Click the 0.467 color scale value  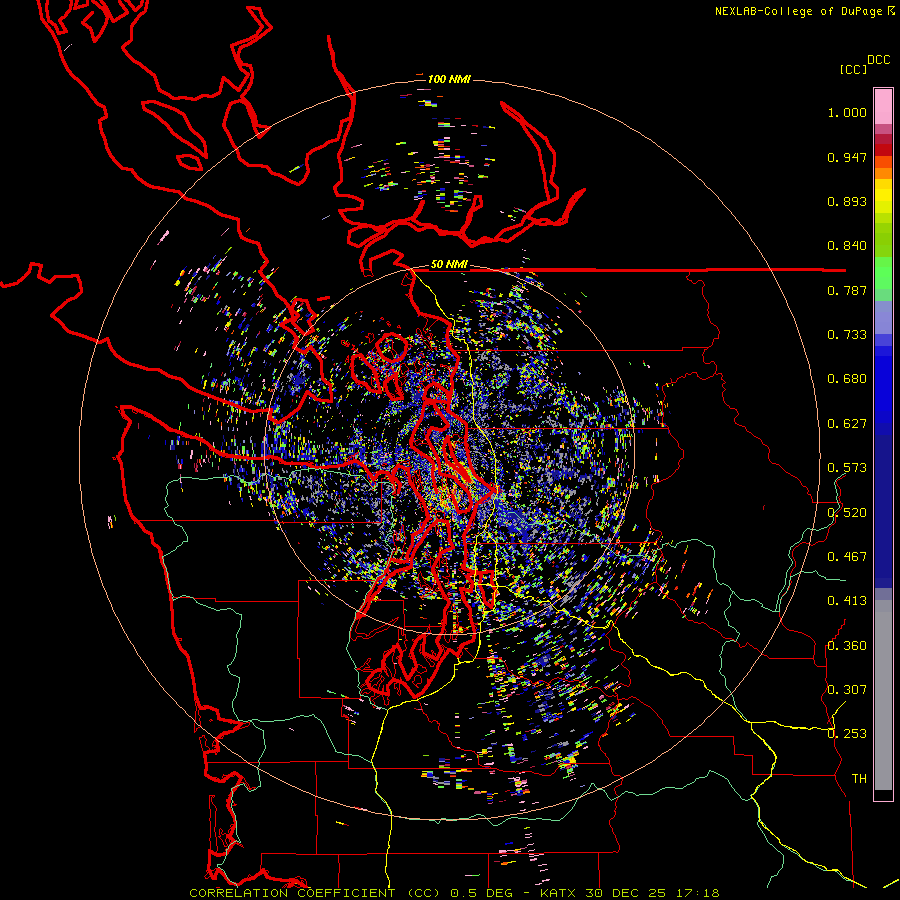click(x=847, y=556)
